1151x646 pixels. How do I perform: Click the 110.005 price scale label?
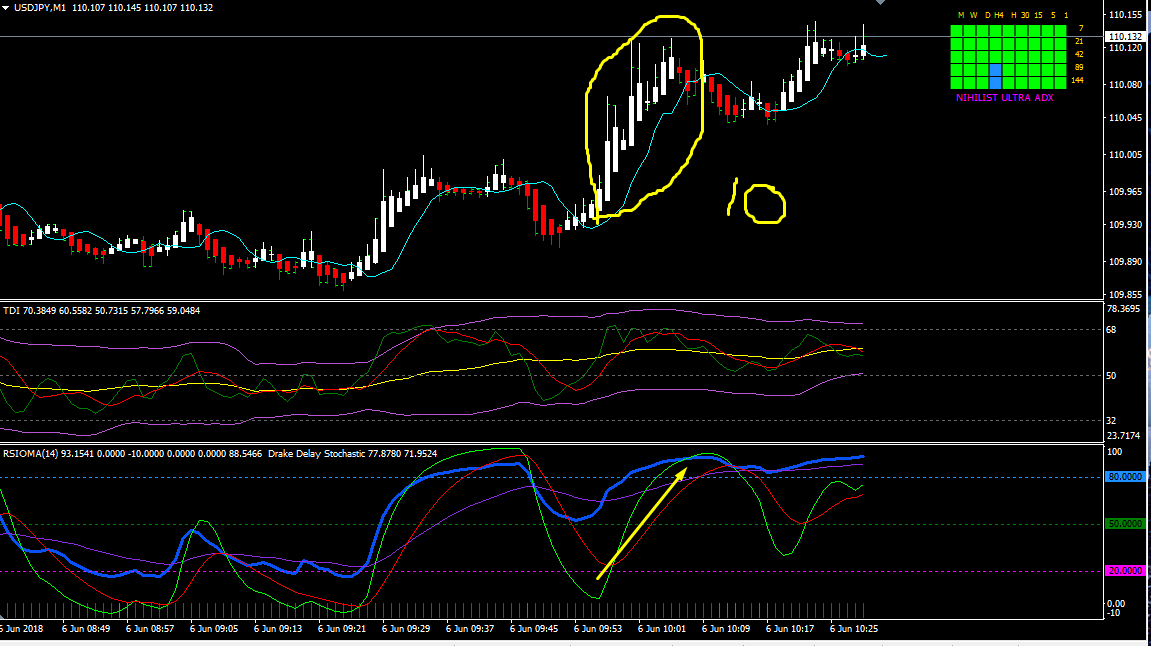tap(1125, 154)
